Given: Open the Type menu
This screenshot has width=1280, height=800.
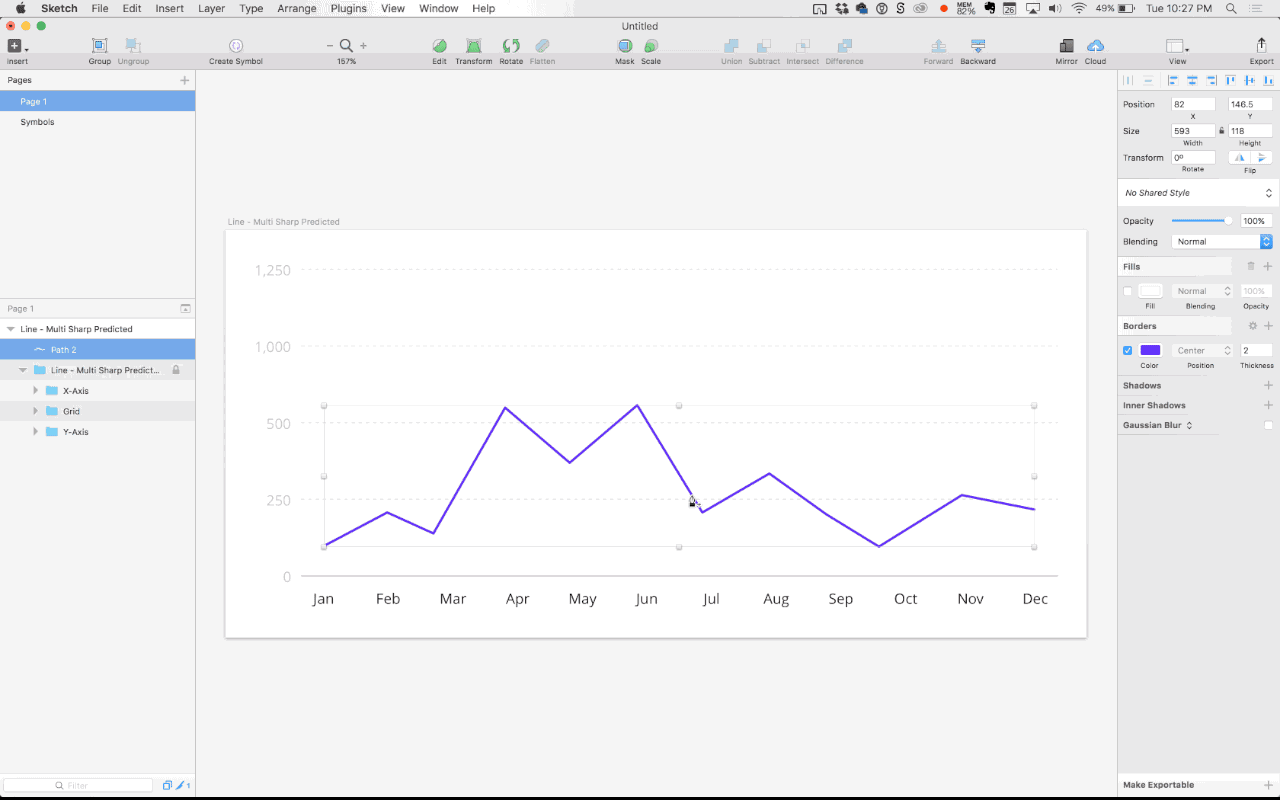Looking at the screenshot, I should (251, 8).
